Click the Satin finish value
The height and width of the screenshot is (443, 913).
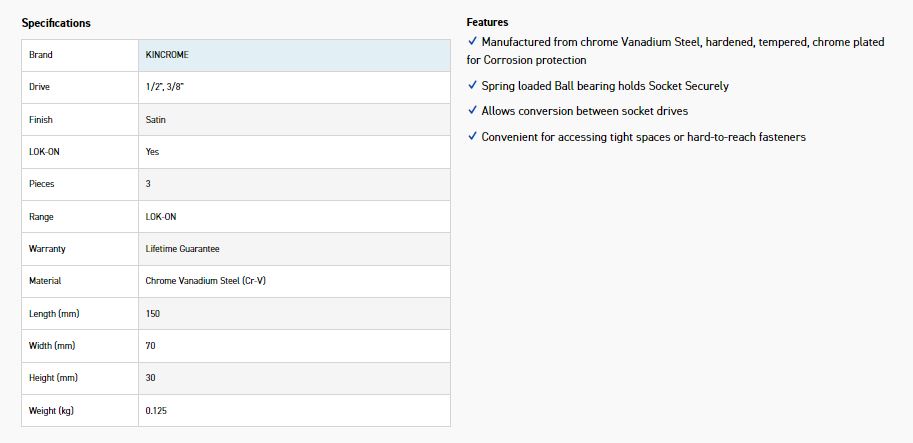[x=155, y=120]
